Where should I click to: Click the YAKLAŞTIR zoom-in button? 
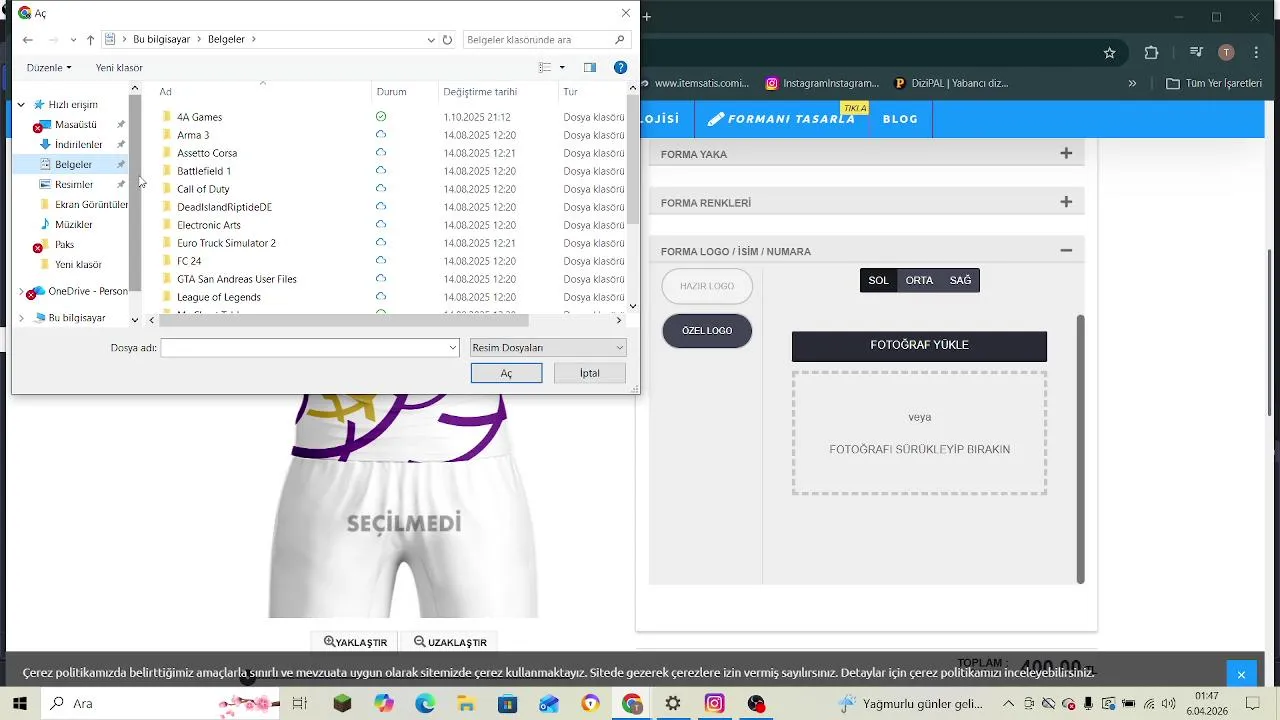coord(355,642)
